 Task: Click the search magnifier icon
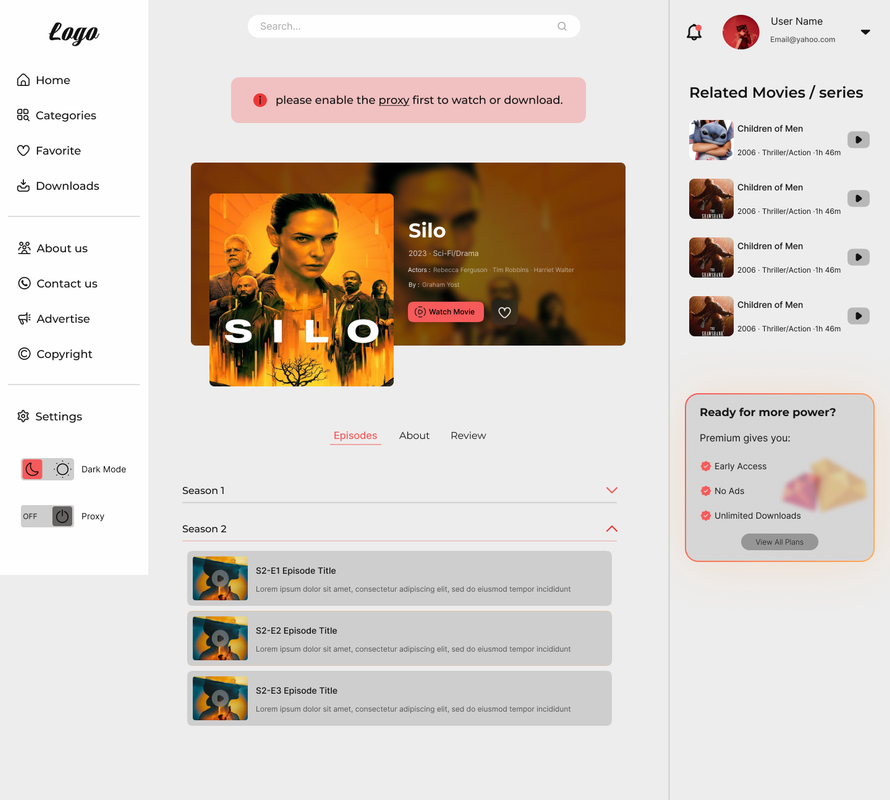pos(562,26)
